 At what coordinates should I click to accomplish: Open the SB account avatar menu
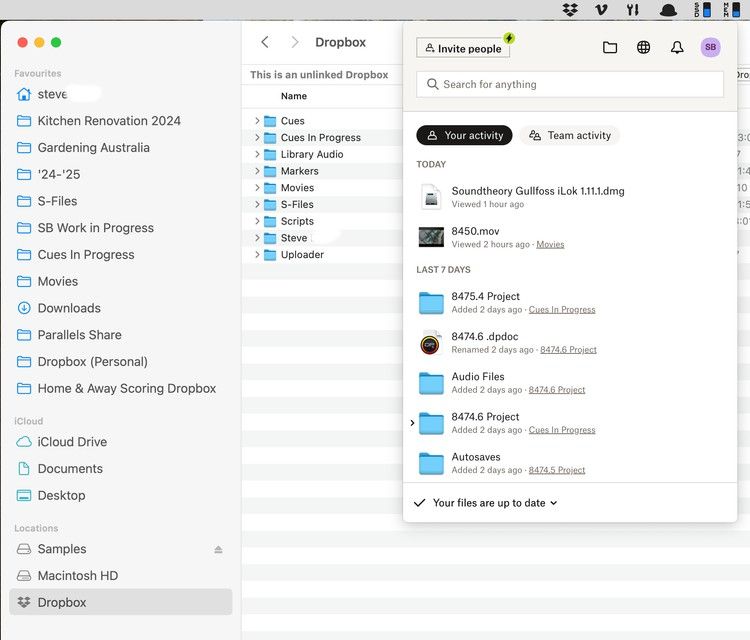click(x=710, y=47)
